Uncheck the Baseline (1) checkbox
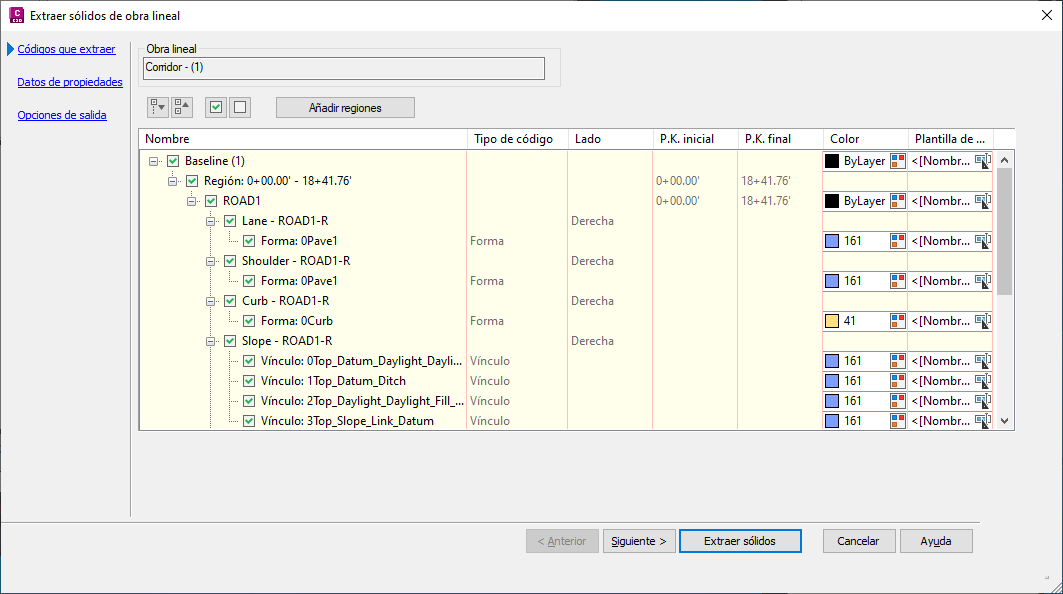 [173, 161]
